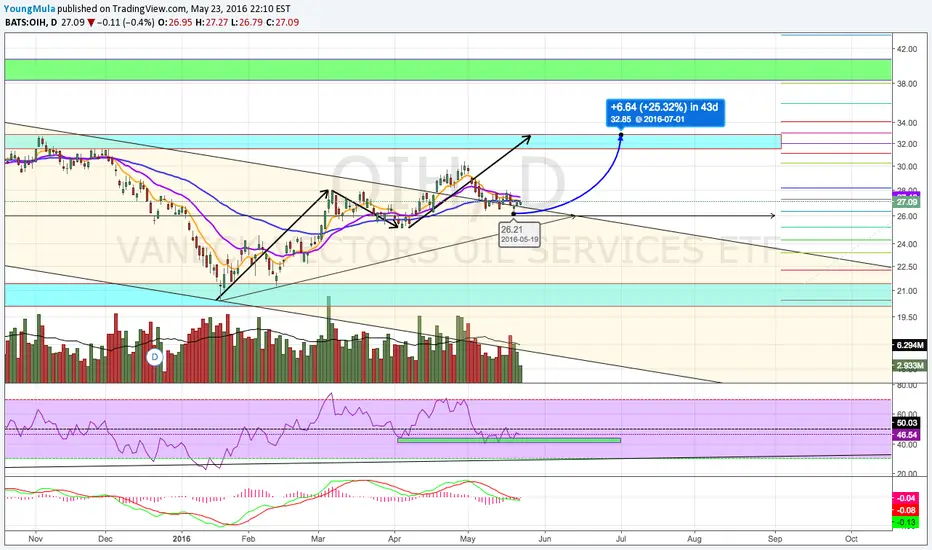Click the 32.00 price axis label
This screenshot has width=932, height=550.
[x=907, y=144]
